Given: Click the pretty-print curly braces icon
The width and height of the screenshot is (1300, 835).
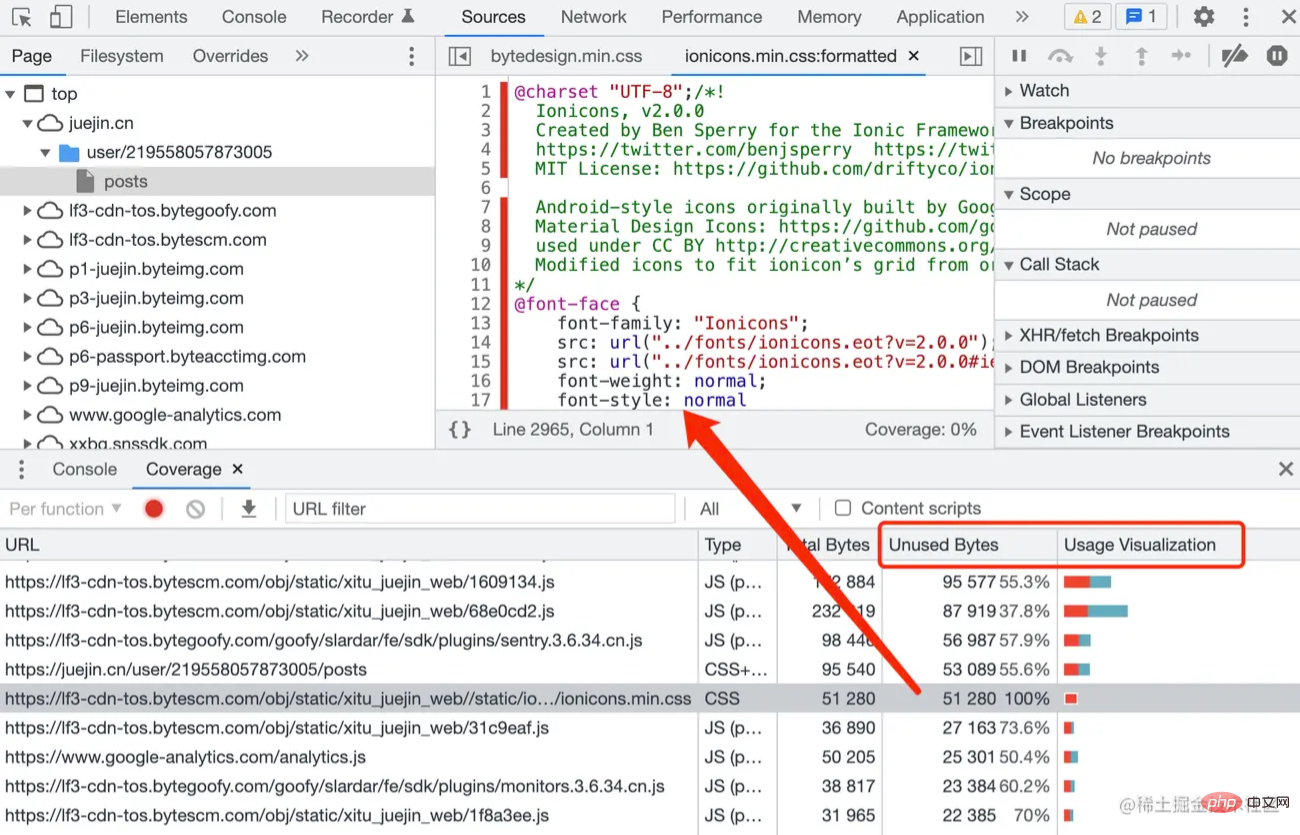Looking at the screenshot, I should click(459, 429).
